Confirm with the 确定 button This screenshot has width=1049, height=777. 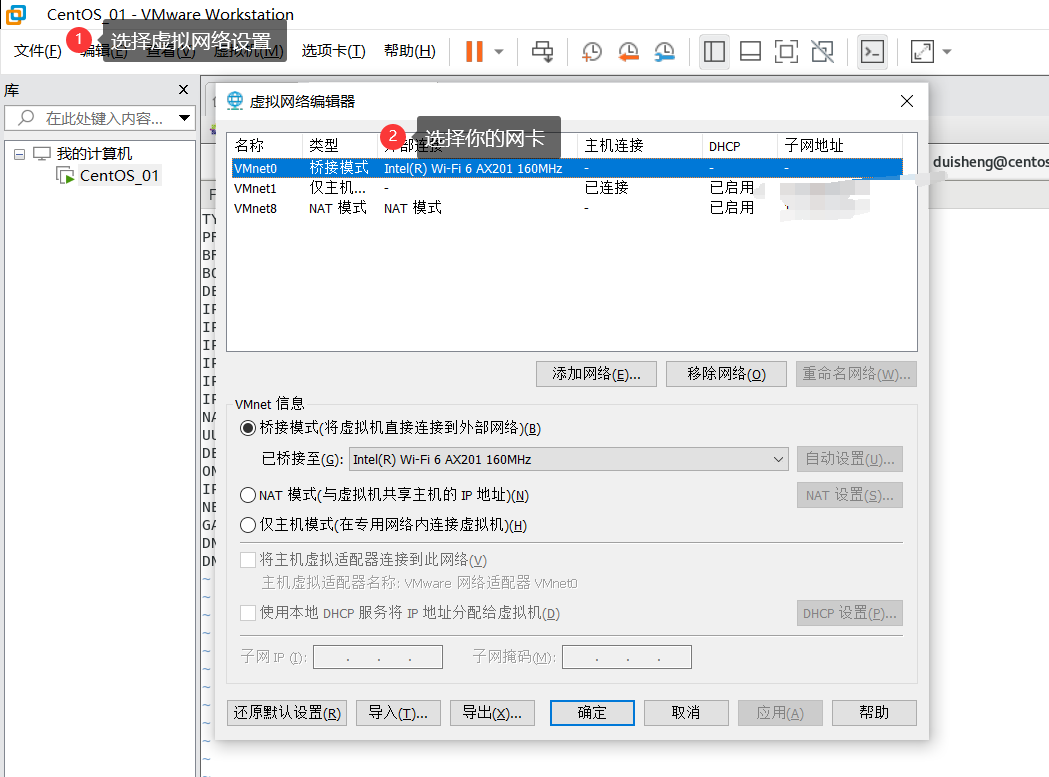click(592, 713)
